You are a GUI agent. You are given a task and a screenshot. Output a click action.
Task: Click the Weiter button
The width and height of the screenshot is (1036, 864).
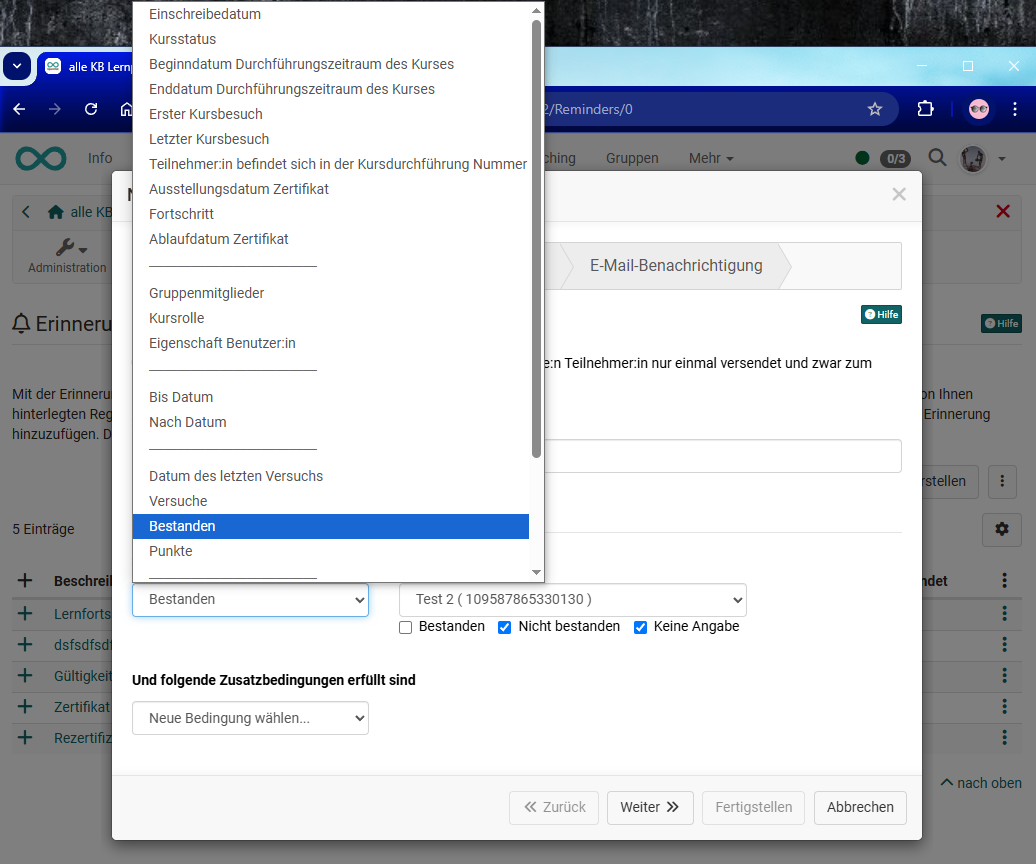[650, 807]
